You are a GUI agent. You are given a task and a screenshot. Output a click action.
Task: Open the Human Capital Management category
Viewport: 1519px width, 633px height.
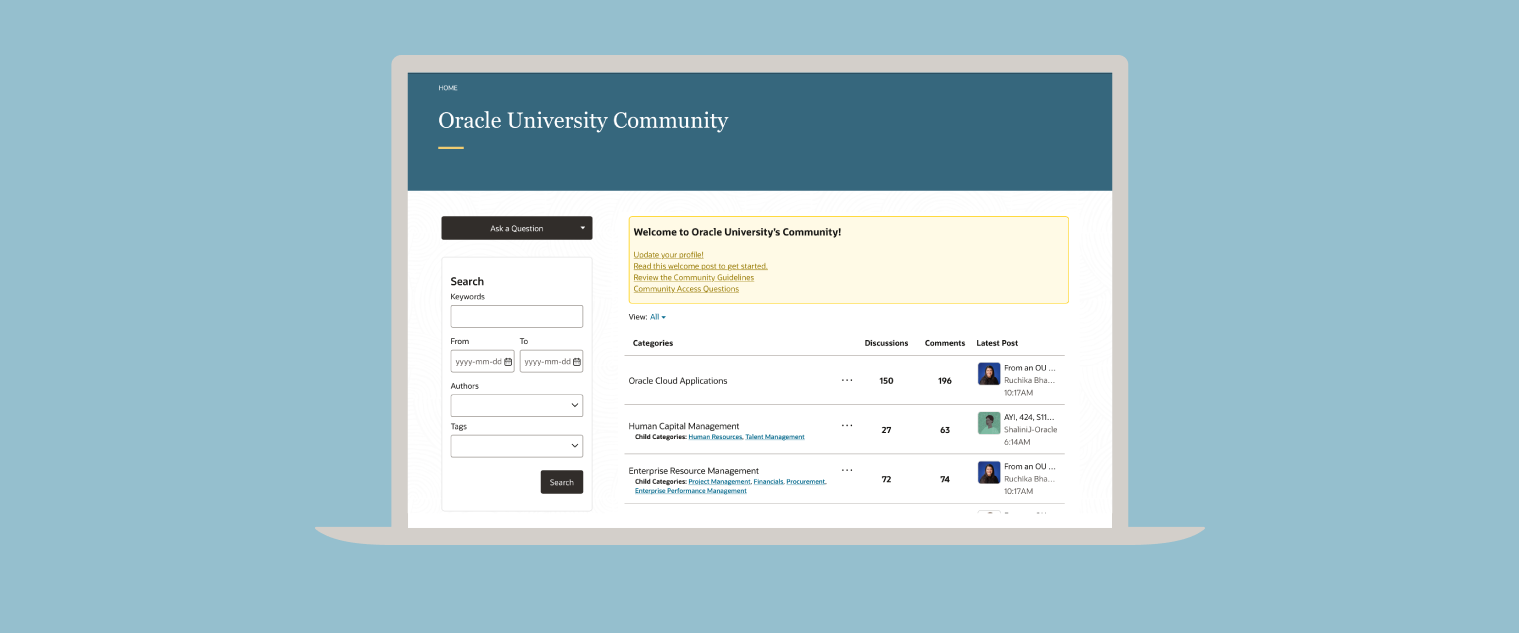pyautogui.click(x=684, y=426)
